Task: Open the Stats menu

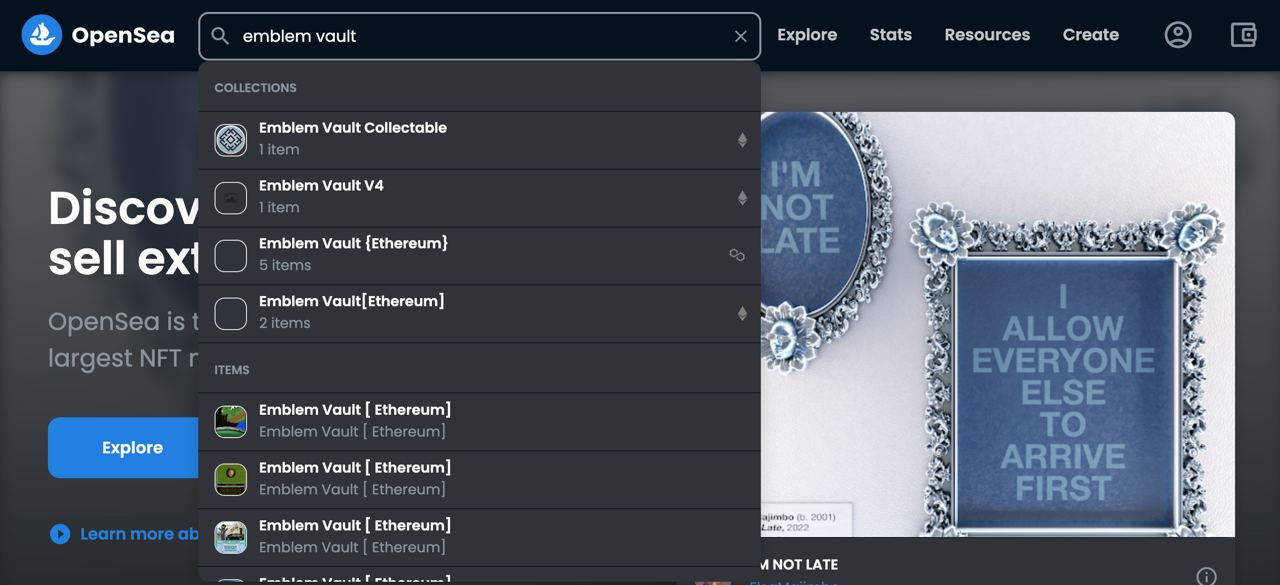Action: [x=891, y=35]
